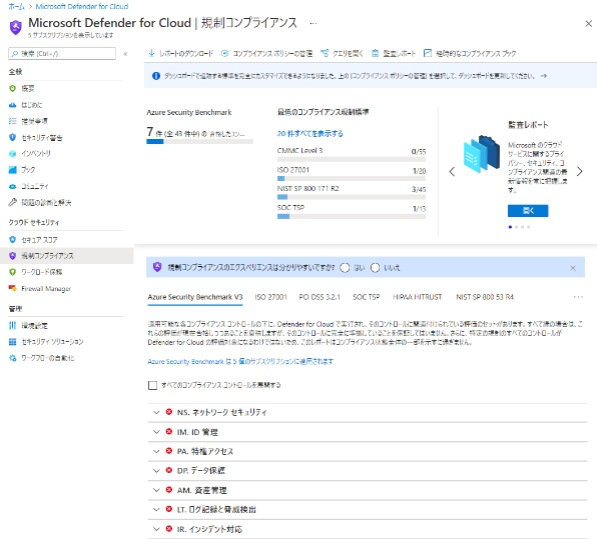
Task: Select 規制コンプライアンス purple shield icon in sidebar
Action: click(13, 255)
